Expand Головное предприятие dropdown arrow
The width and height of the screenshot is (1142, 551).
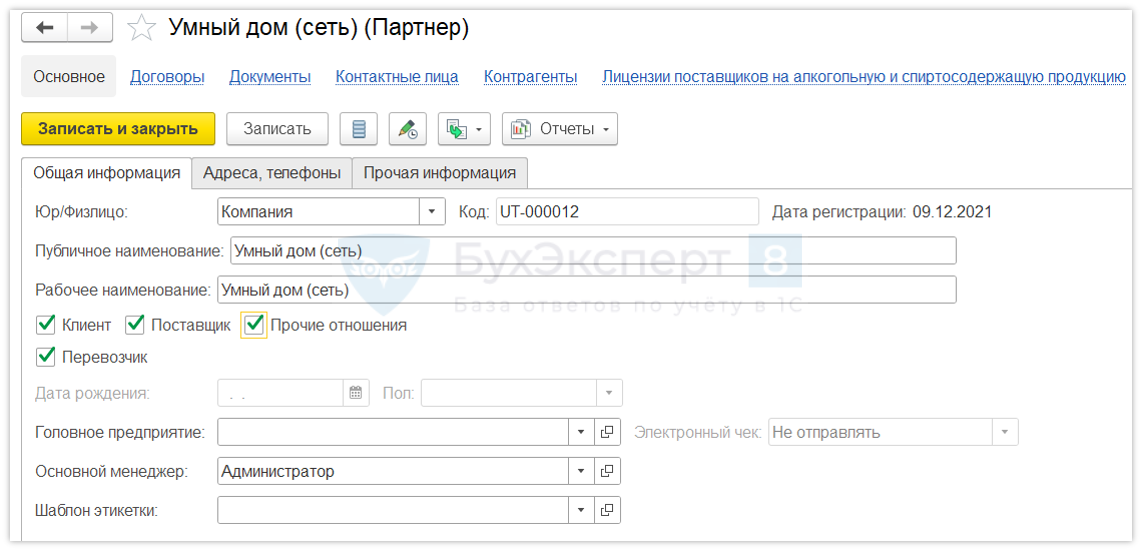click(580, 432)
